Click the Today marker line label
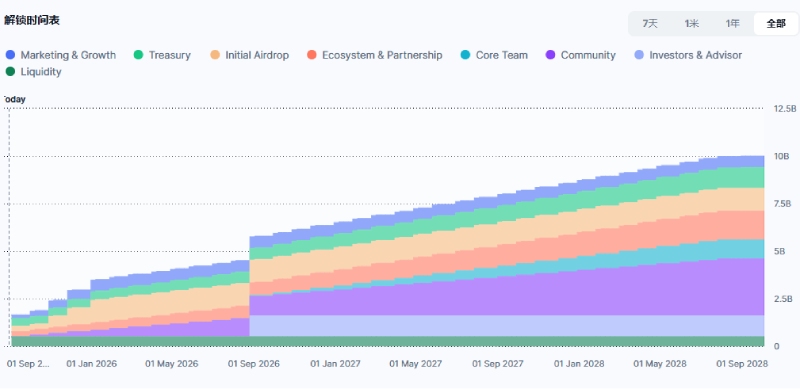800x389 pixels. point(14,100)
